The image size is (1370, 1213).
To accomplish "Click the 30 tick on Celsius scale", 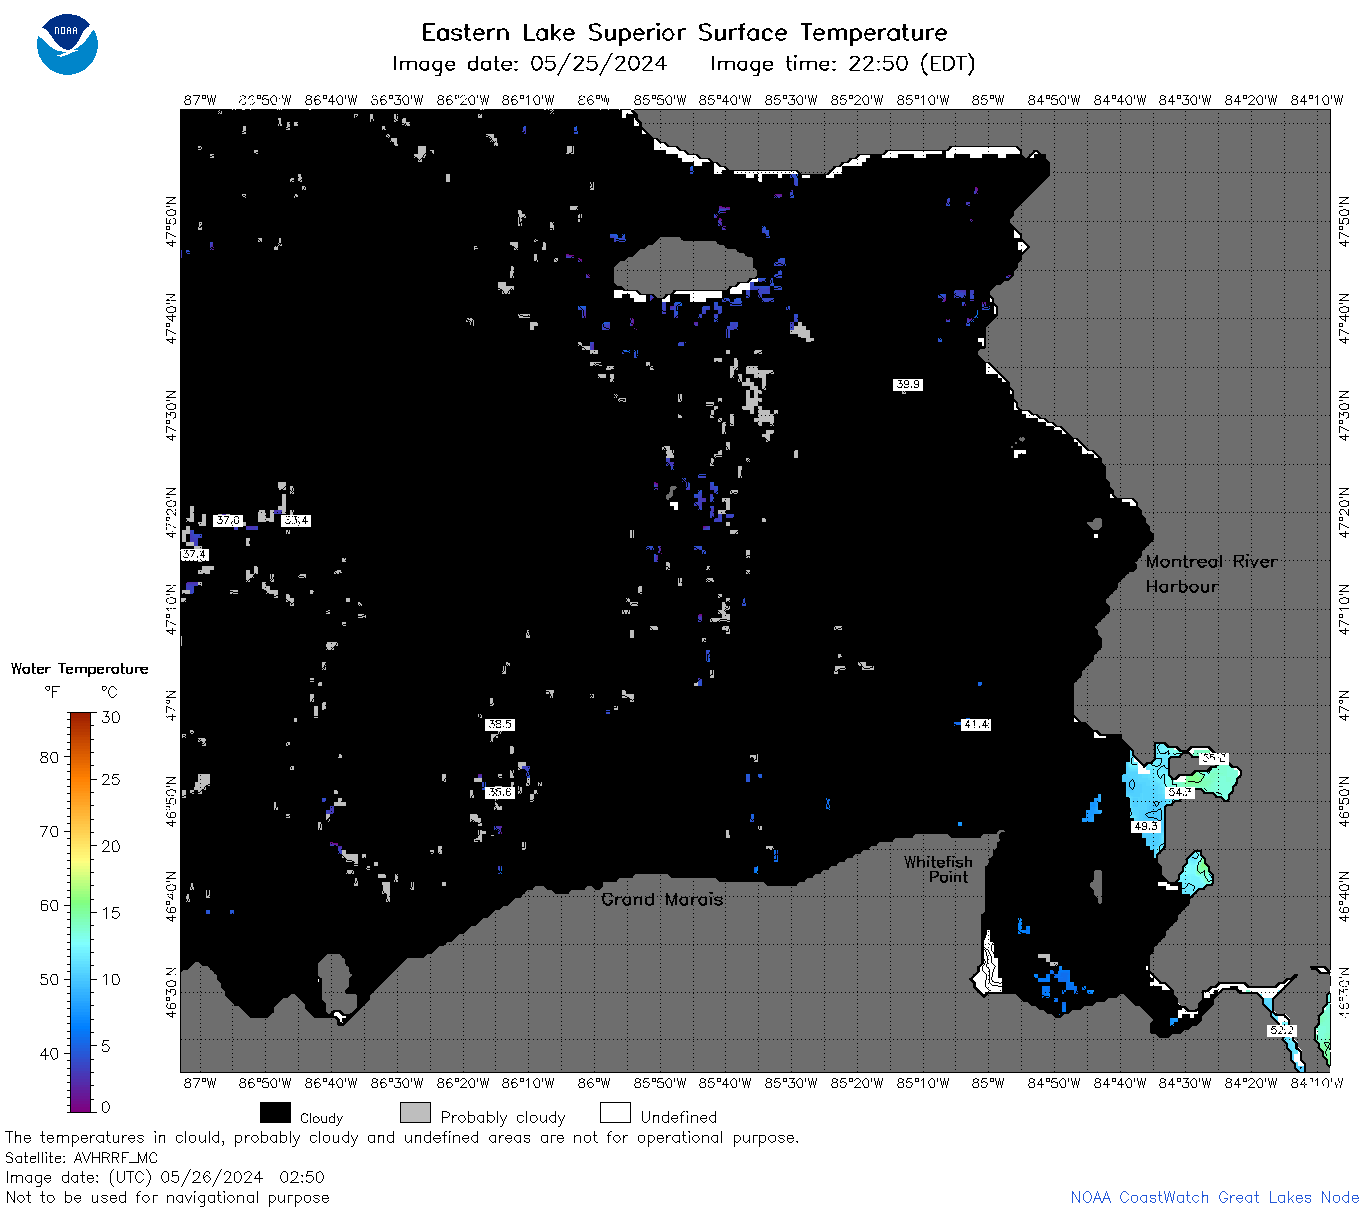I will [111, 717].
